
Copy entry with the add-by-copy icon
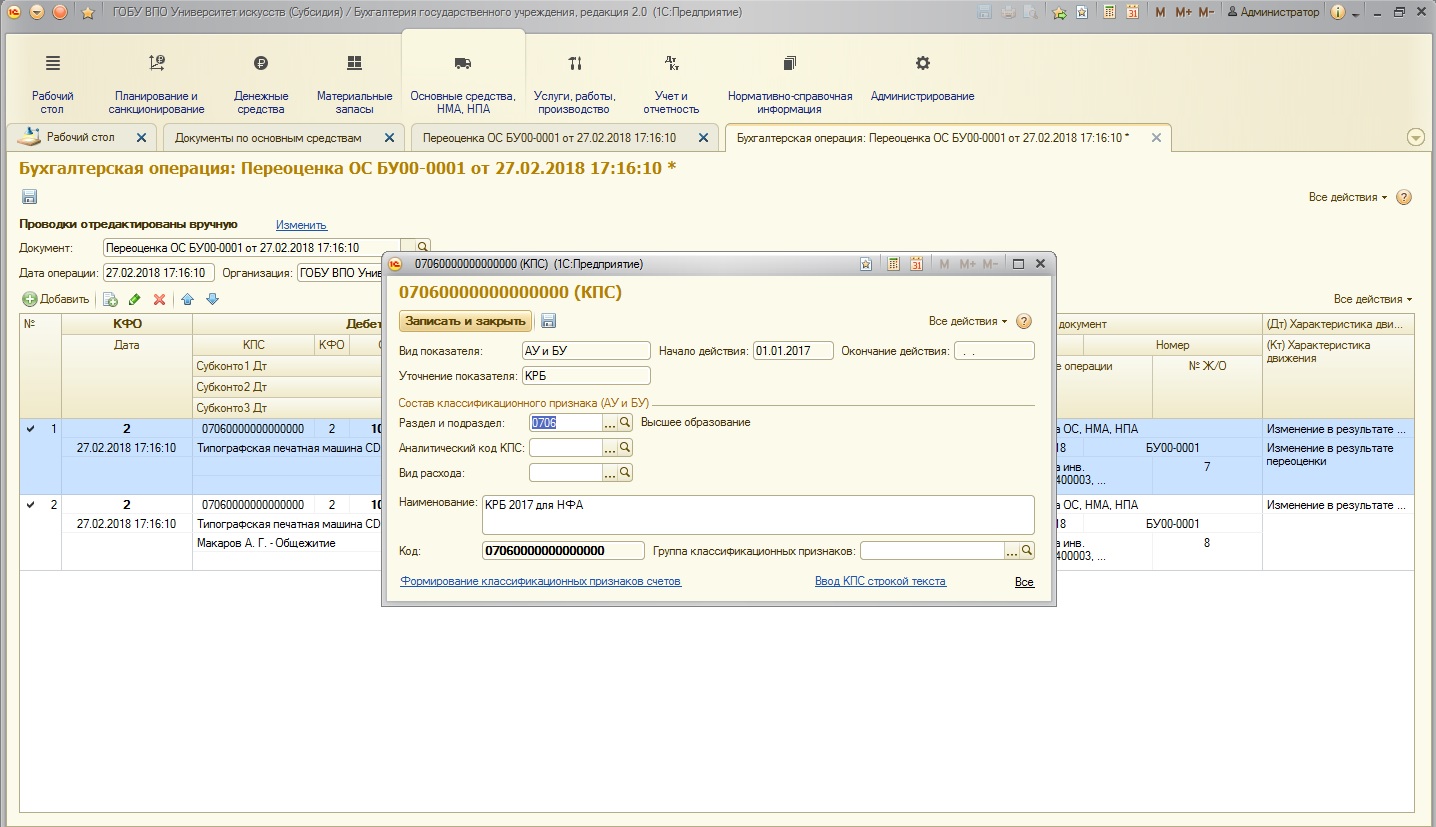tap(110, 299)
